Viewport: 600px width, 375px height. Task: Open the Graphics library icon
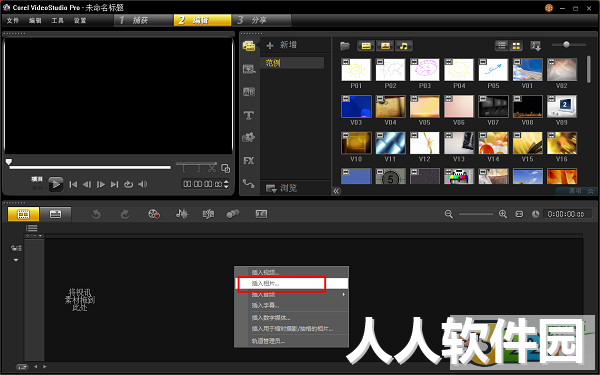(x=249, y=137)
